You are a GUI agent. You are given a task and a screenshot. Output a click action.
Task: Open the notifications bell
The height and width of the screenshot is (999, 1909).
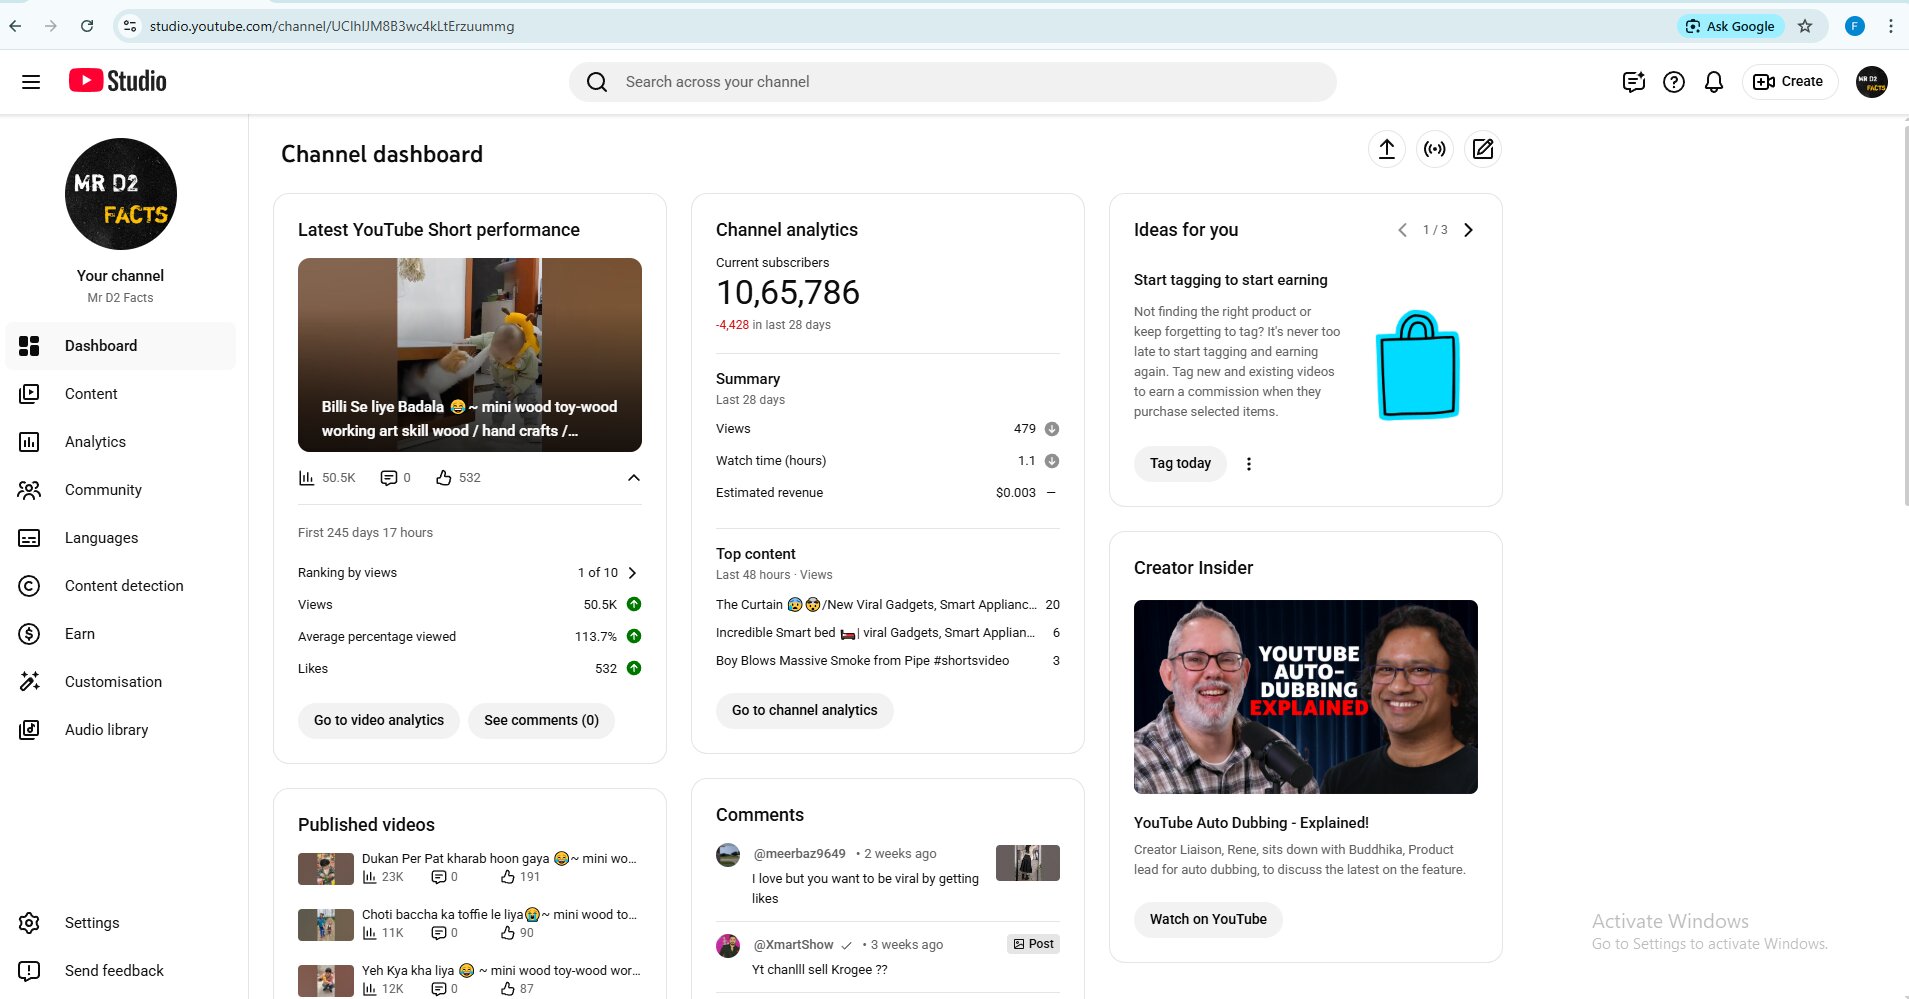pyautogui.click(x=1713, y=82)
